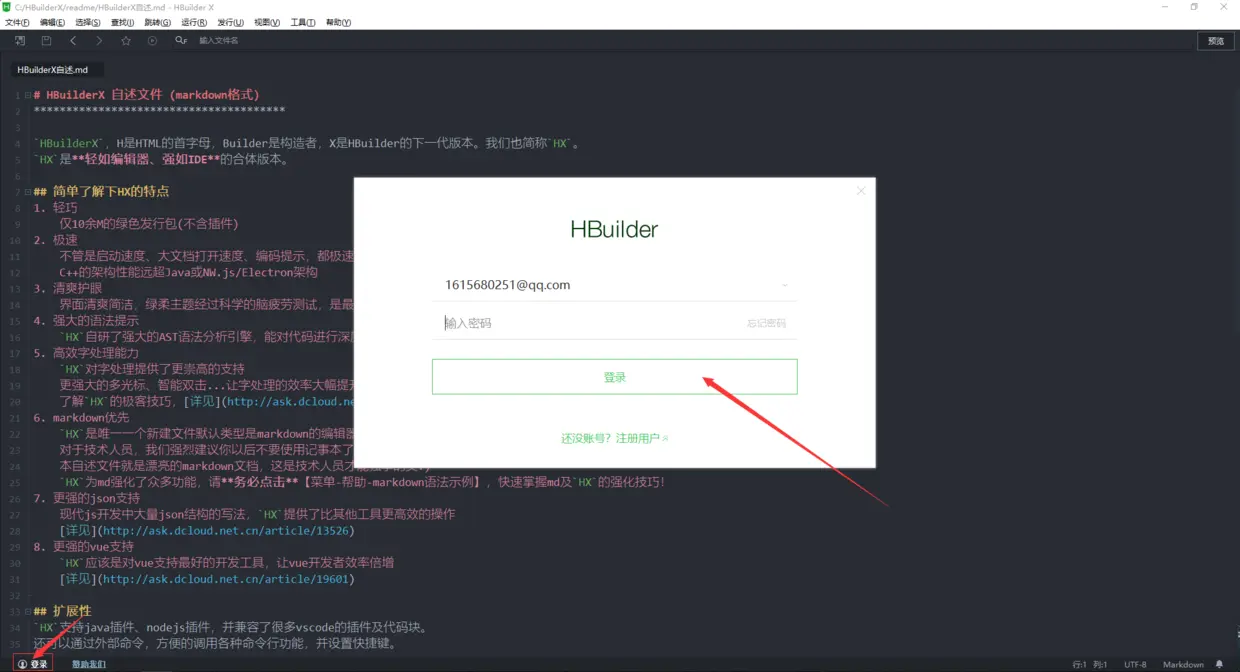Image resolution: width=1240 pixels, height=672 pixels.
Task: Click the star bookmark toolbar icon
Action: (x=126, y=41)
